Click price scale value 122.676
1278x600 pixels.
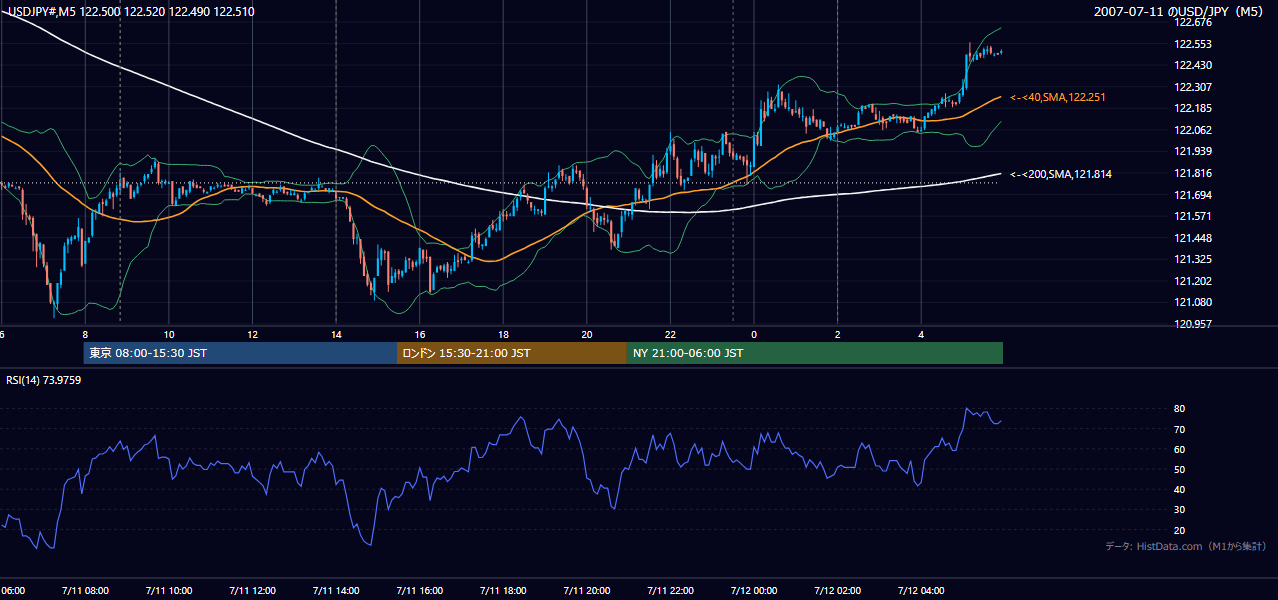click(1192, 22)
